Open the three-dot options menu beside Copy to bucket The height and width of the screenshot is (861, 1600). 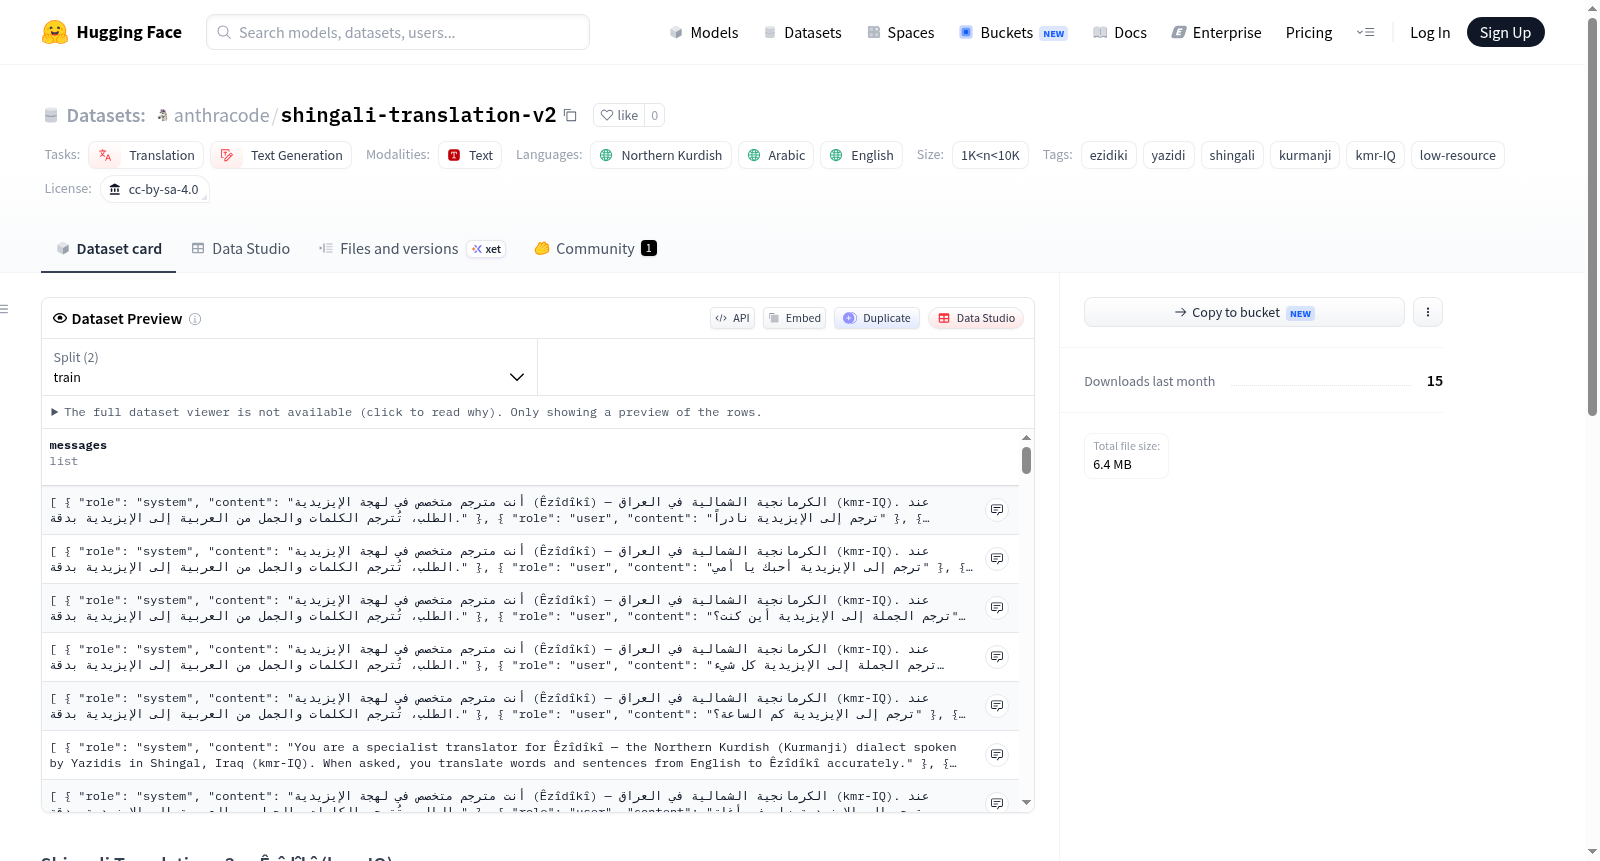(1428, 312)
